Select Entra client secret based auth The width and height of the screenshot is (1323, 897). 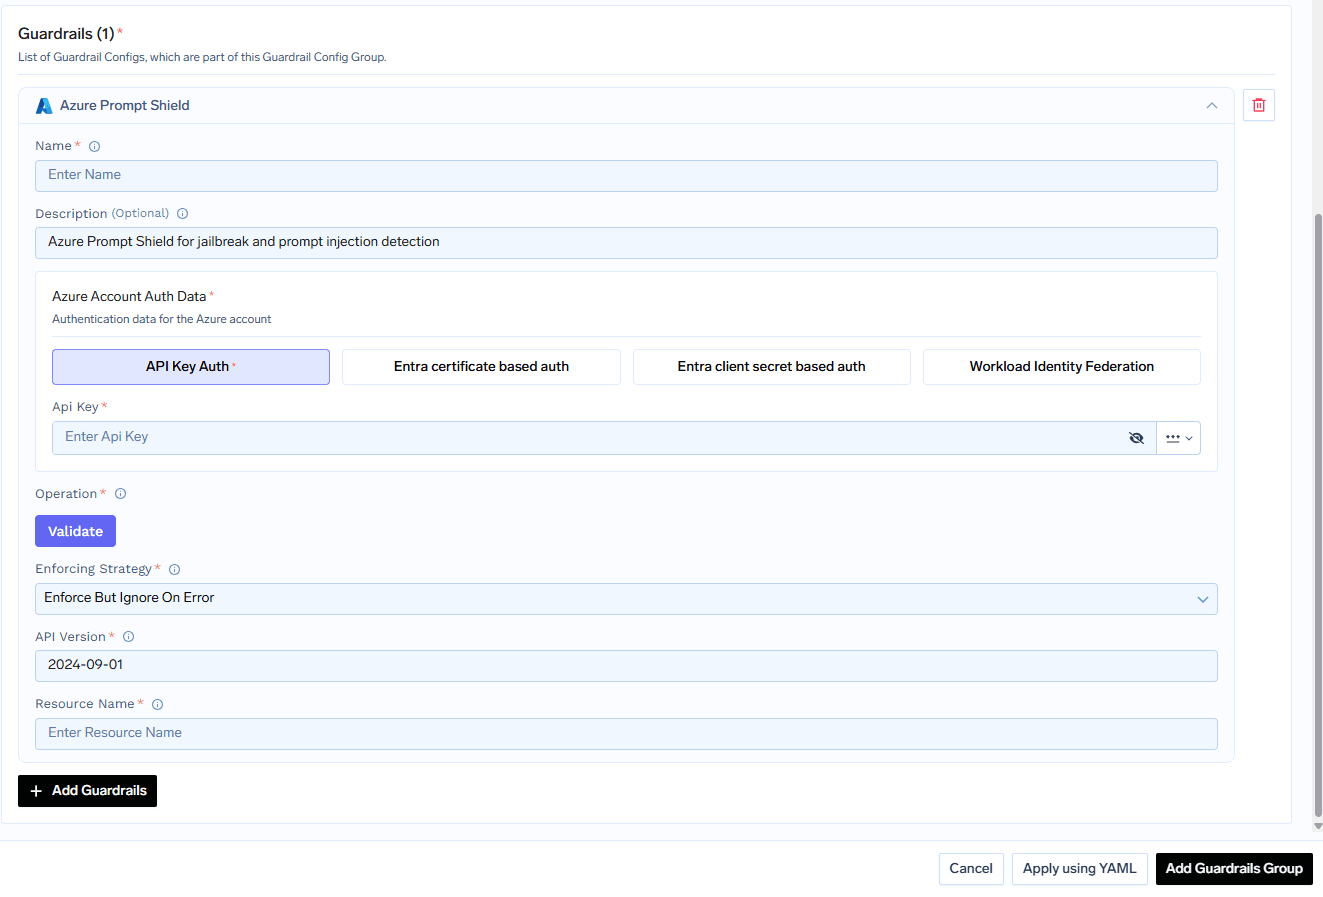point(772,367)
